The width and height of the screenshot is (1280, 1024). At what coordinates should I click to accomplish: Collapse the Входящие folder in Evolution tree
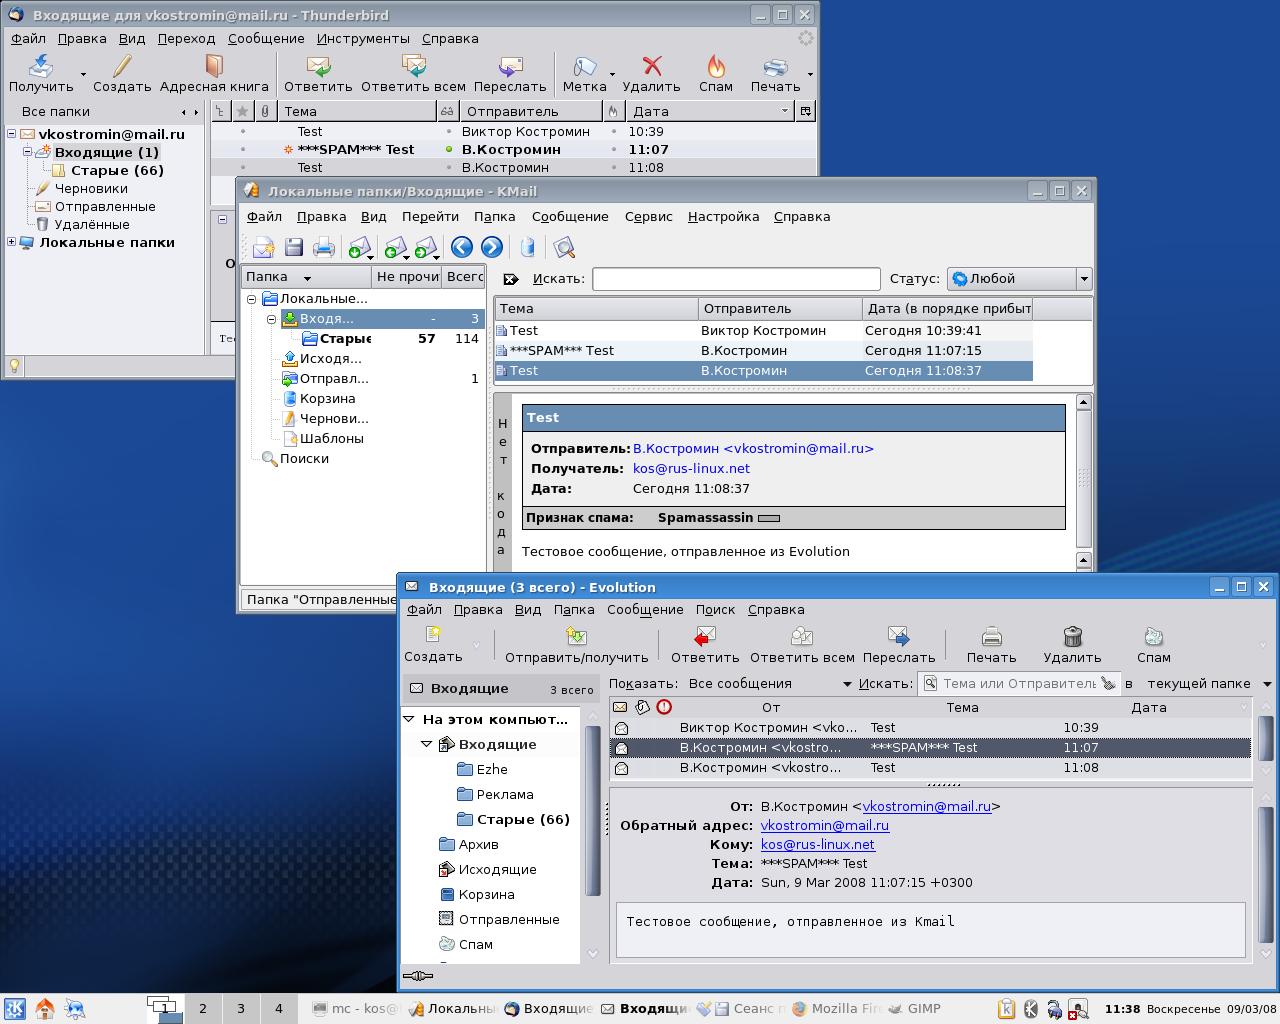click(x=427, y=744)
